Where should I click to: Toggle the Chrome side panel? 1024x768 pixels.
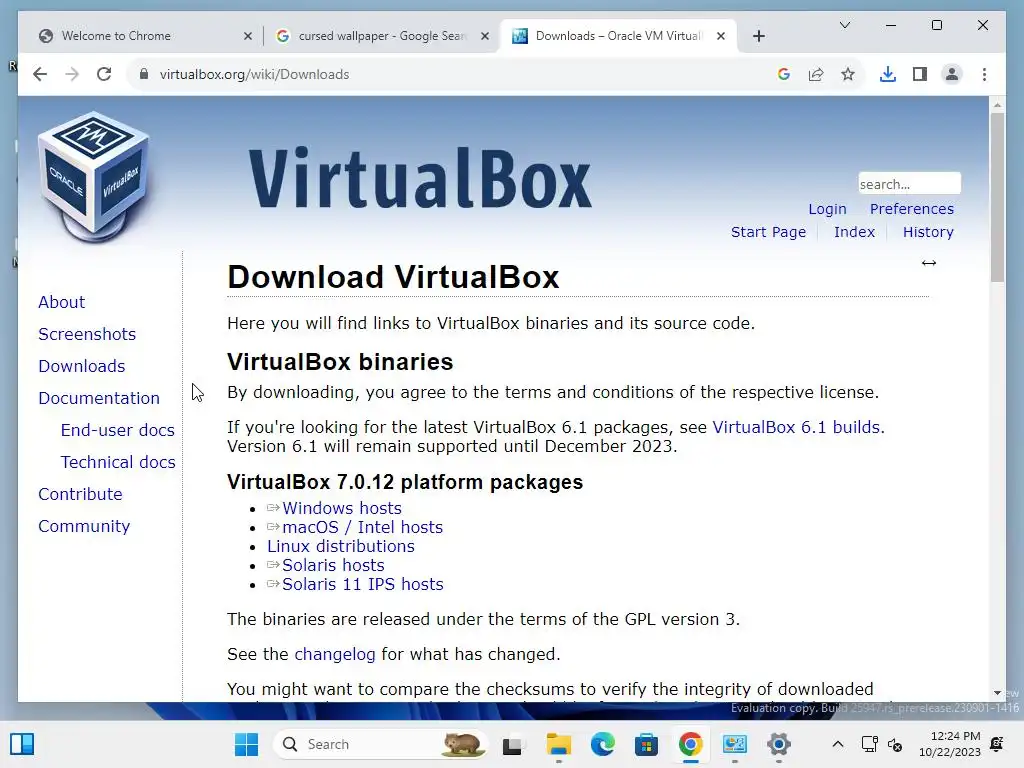tap(920, 74)
